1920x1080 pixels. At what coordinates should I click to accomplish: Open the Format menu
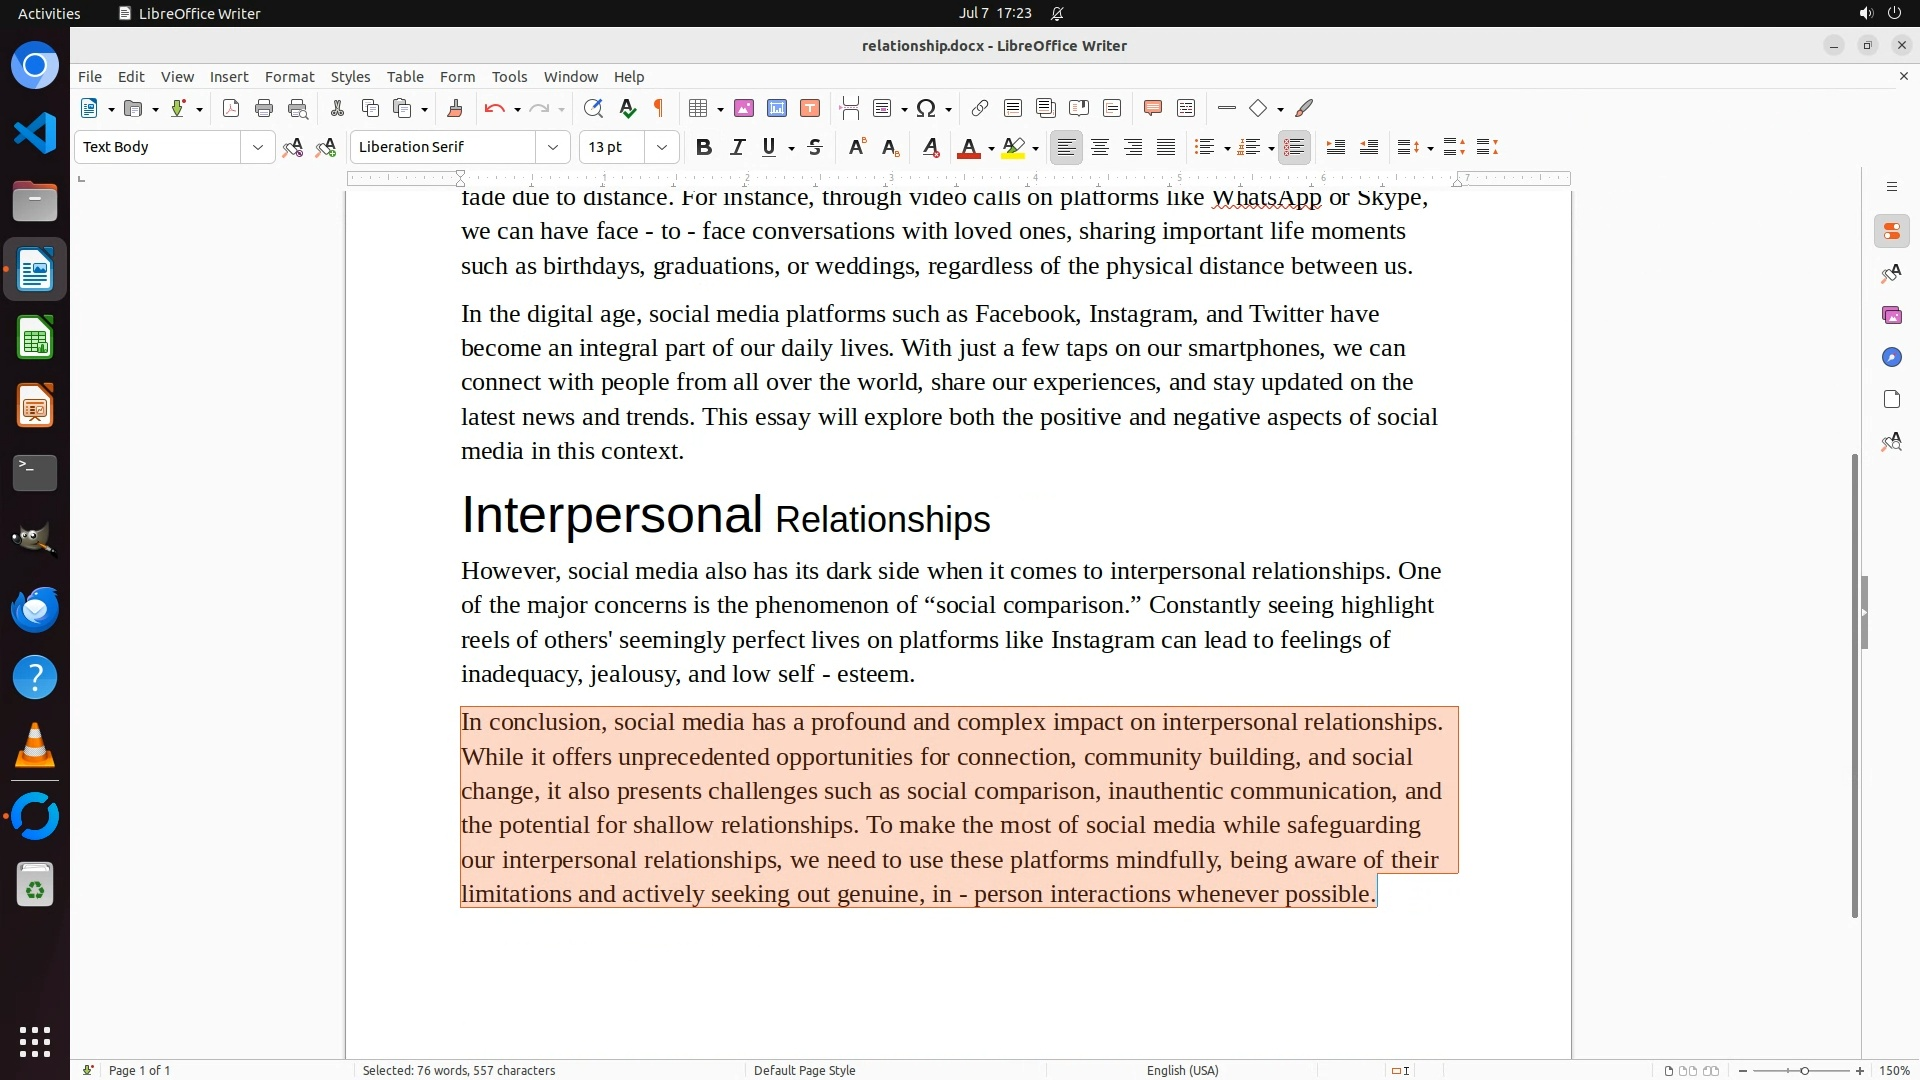[289, 76]
